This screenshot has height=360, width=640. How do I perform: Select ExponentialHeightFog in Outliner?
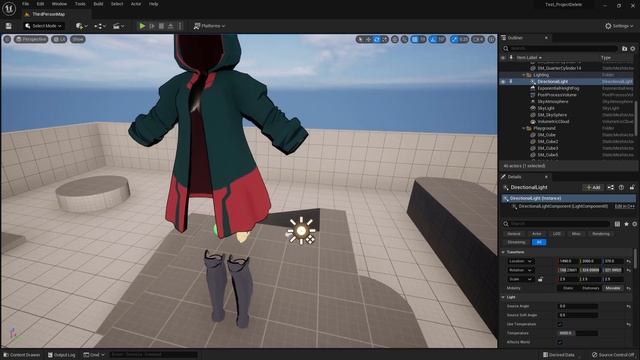558,88
